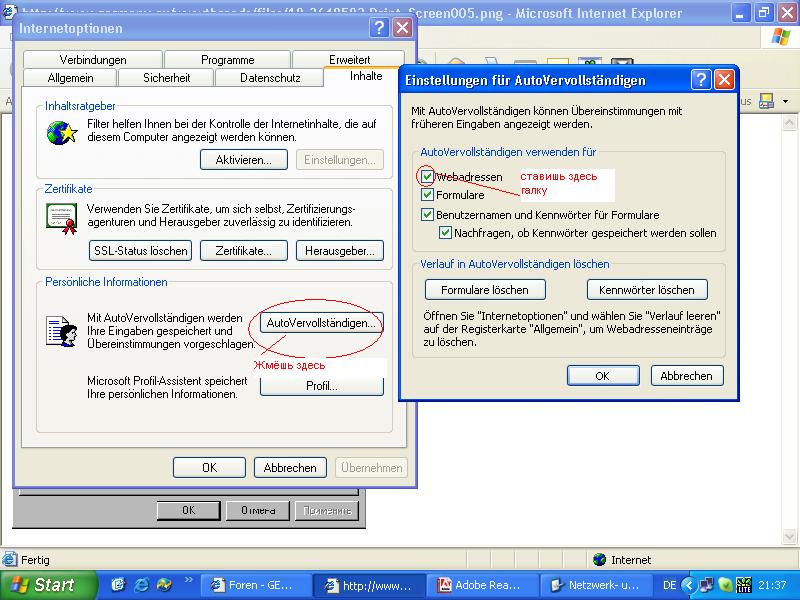Screen dimensions: 800x600
Task: Click the AutoVervollständigen person icon
Action: point(62,331)
